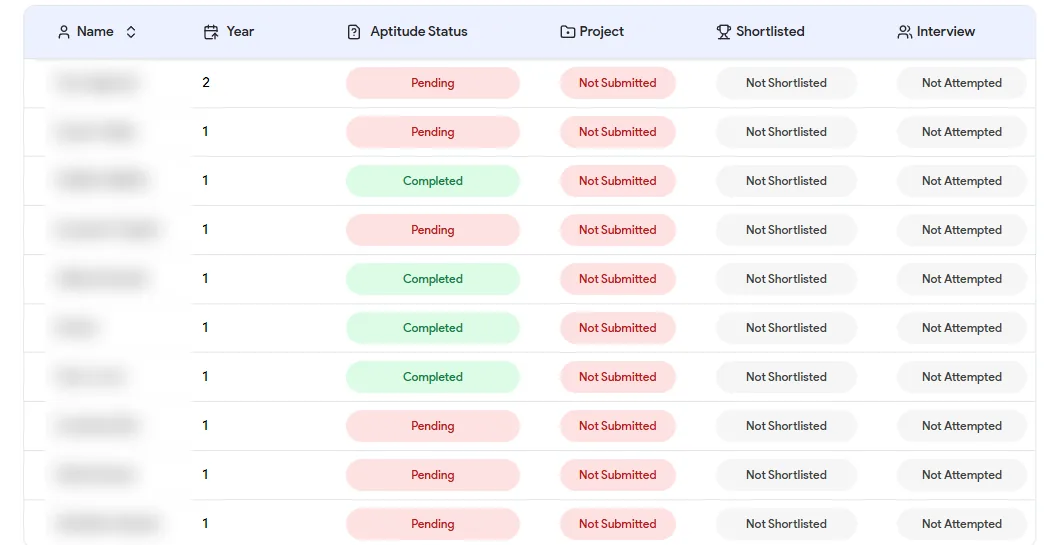Click the trophy icon beside Shortlisted header

(x=723, y=32)
